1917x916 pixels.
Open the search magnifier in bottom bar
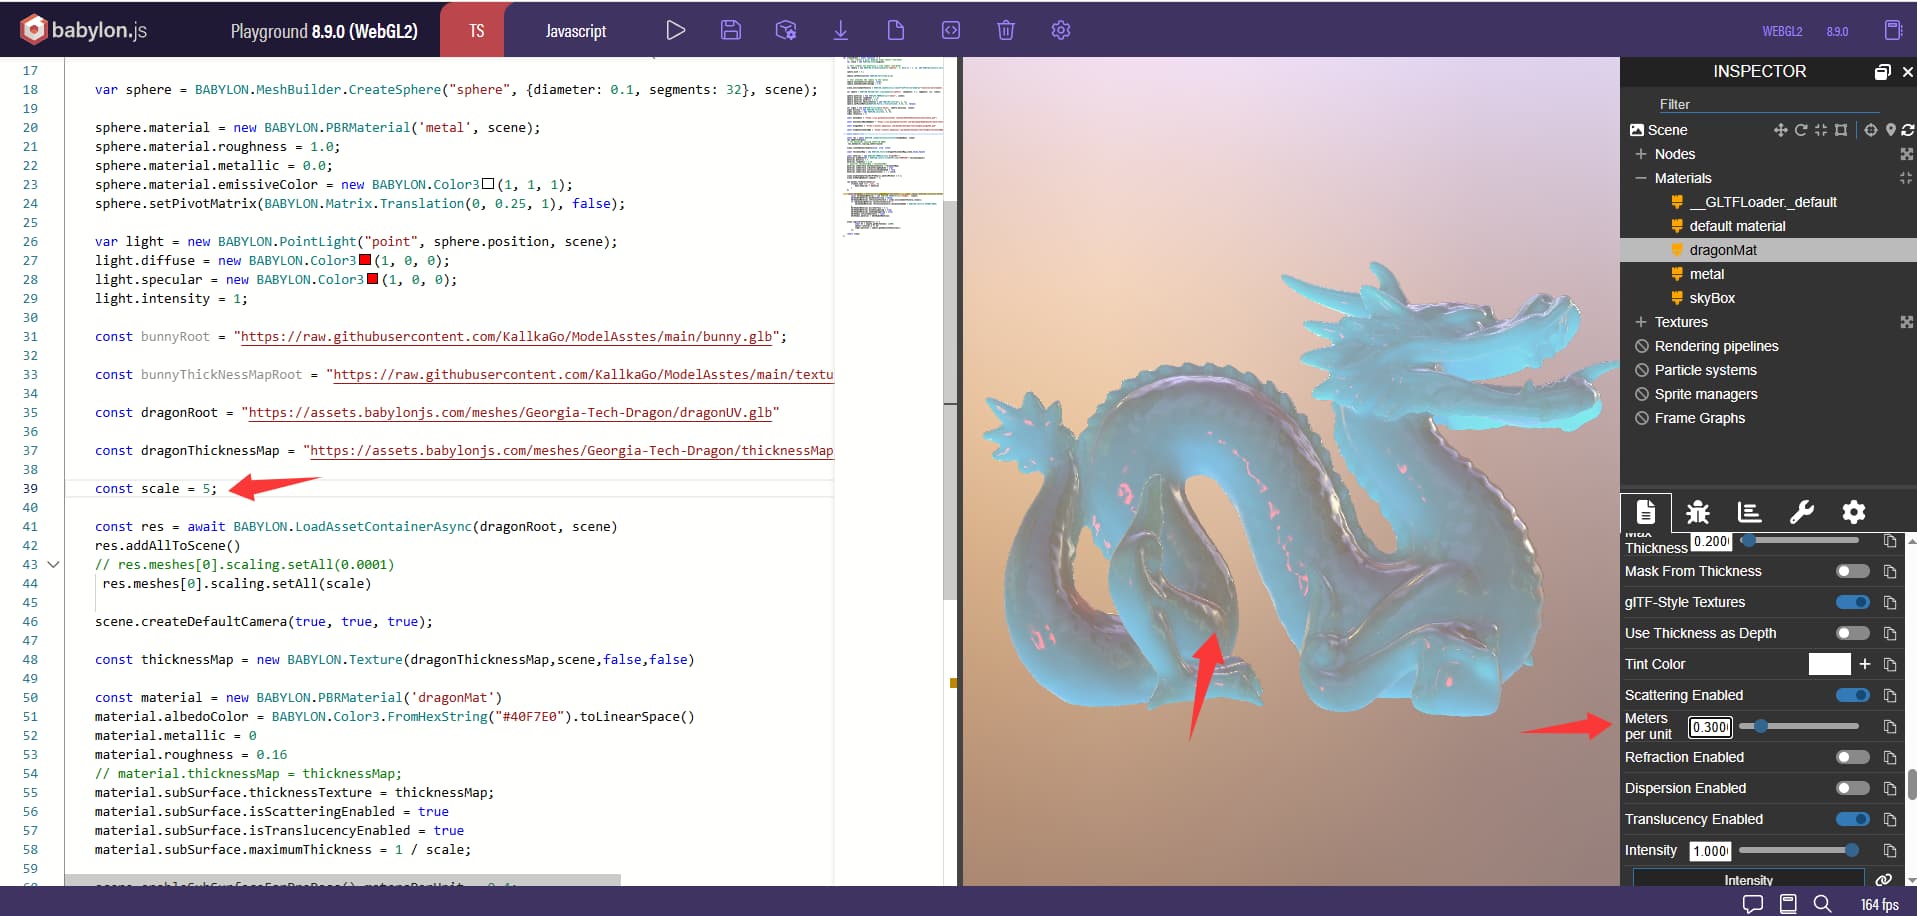(1823, 904)
